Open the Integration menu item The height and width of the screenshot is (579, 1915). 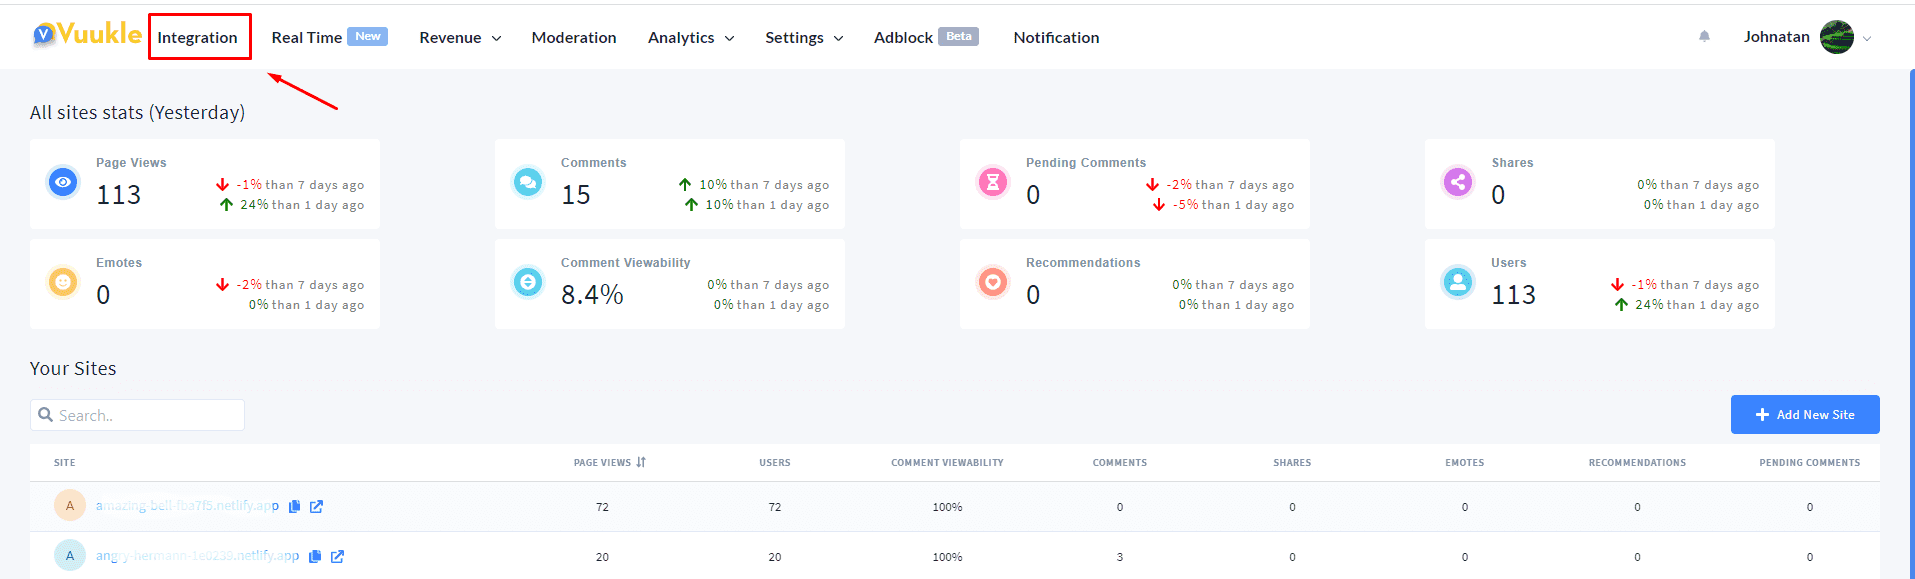pos(198,37)
